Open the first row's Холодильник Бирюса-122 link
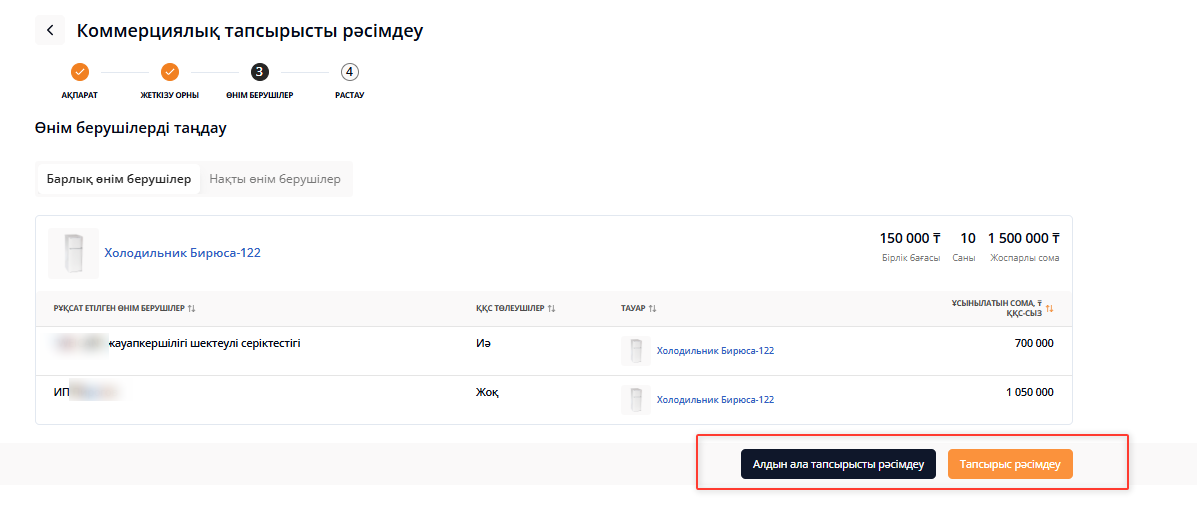 714,351
